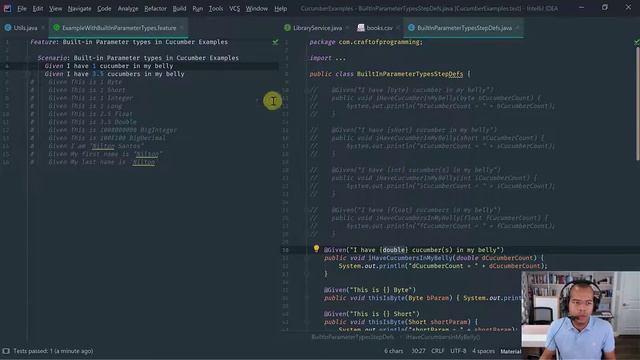Image resolution: width=640 pixels, height=360 pixels.
Task: Collapse the iHaveCucumbersInMyBelly double method fold
Action: pos(307,258)
